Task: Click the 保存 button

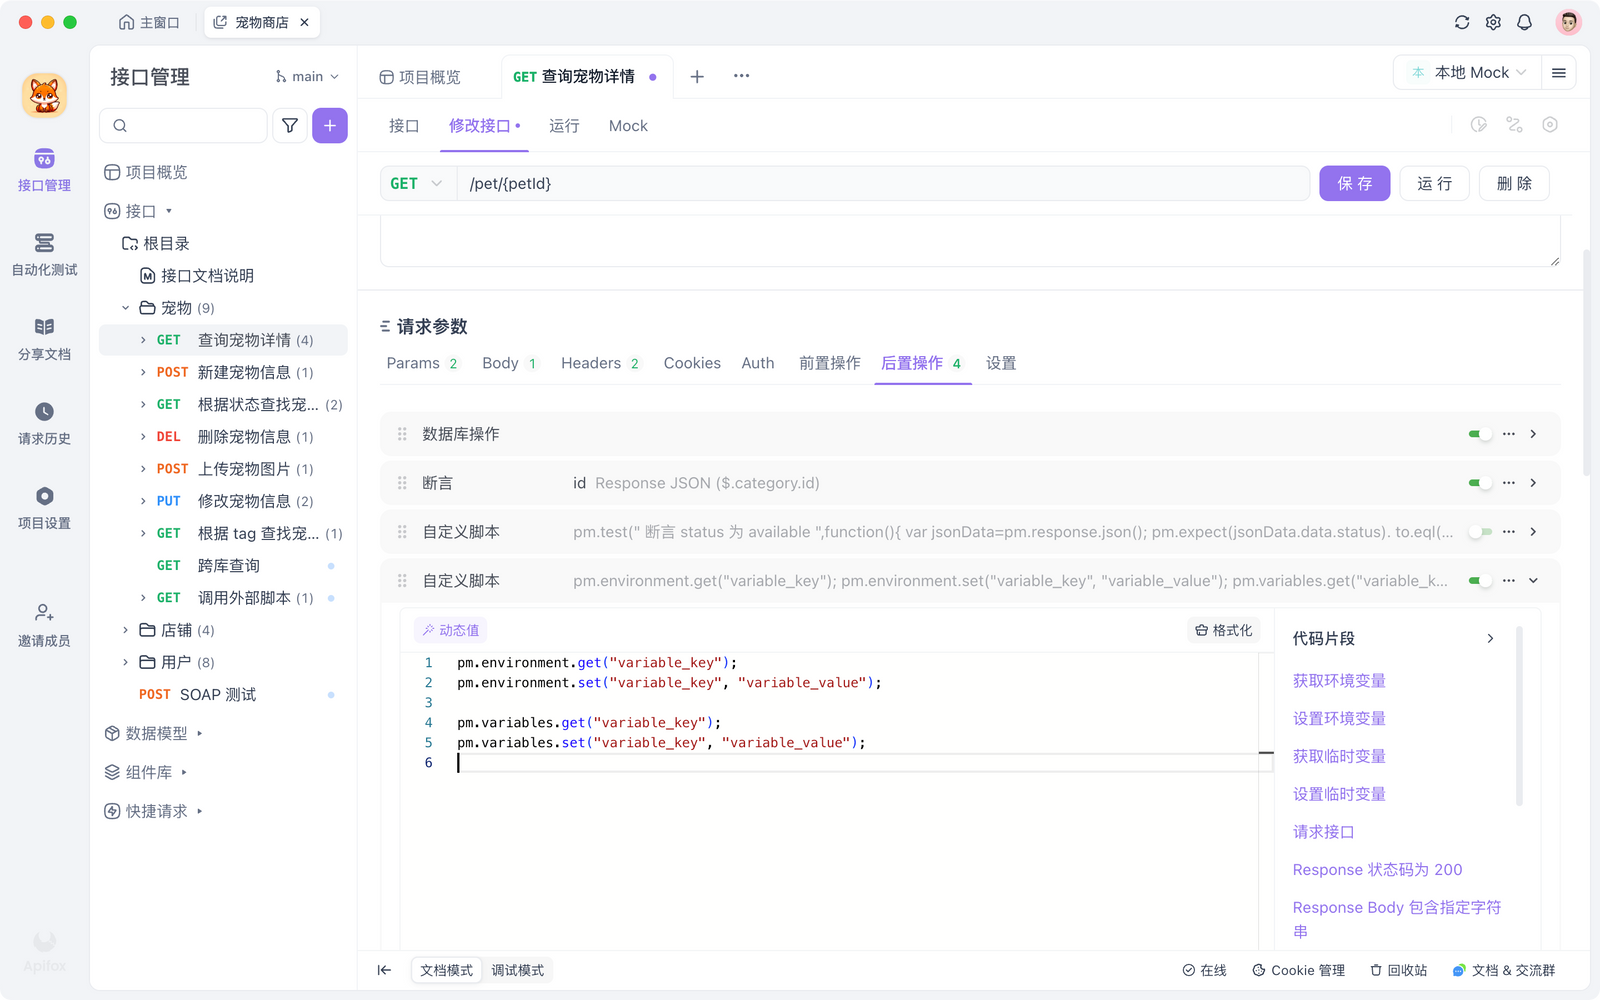Action: coord(1354,183)
